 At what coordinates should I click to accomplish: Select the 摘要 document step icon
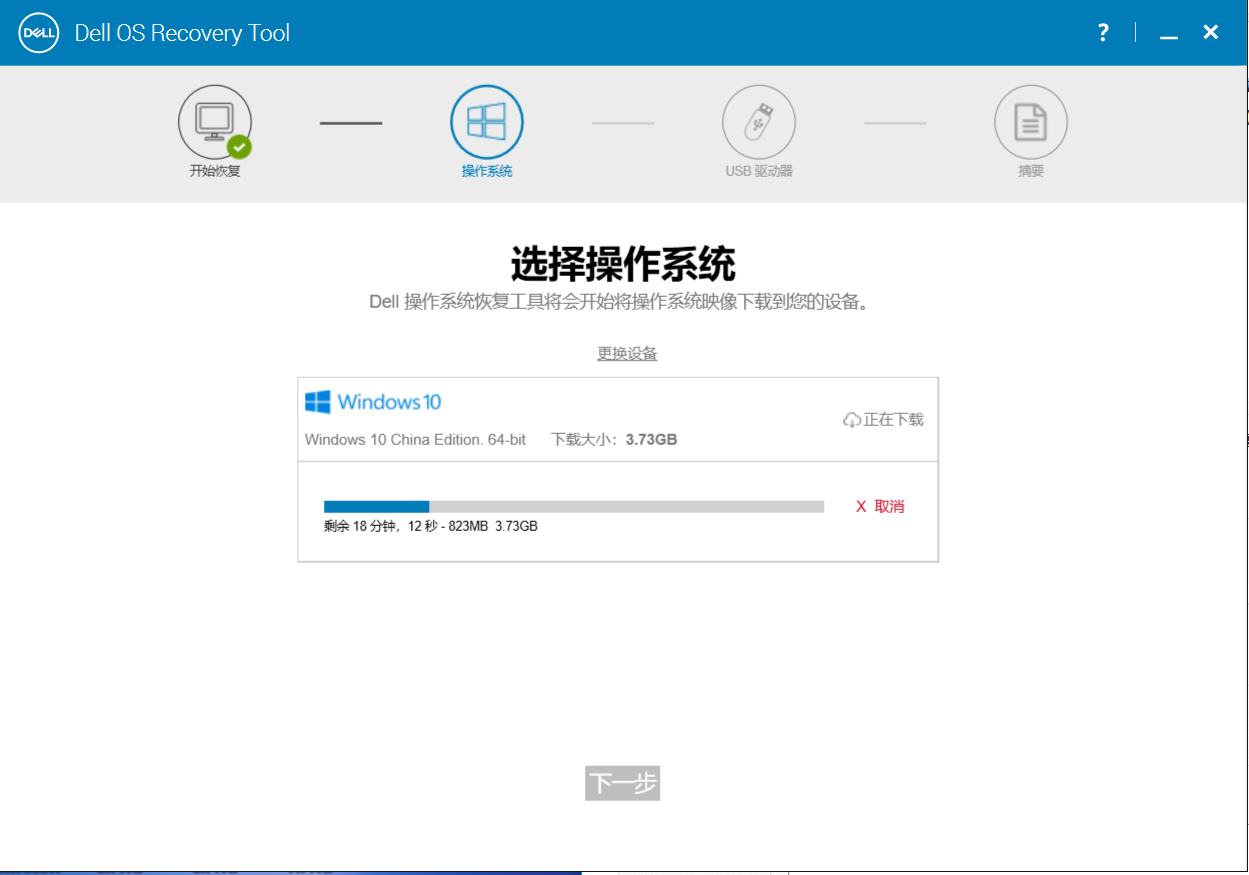1031,122
